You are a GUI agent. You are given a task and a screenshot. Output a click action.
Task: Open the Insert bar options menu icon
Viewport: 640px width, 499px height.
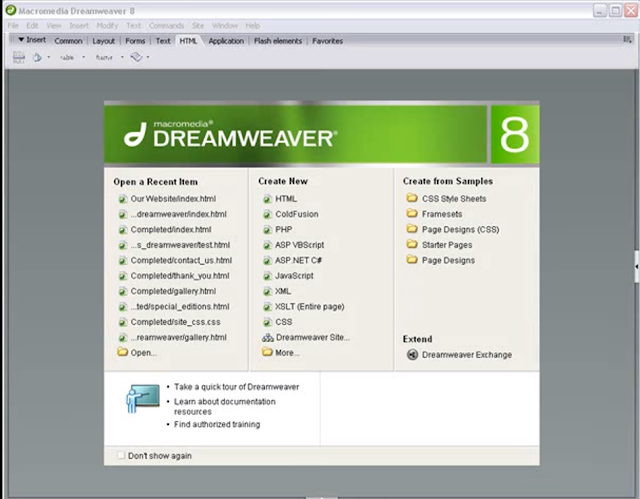pyautogui.click(x=627, y=40)
